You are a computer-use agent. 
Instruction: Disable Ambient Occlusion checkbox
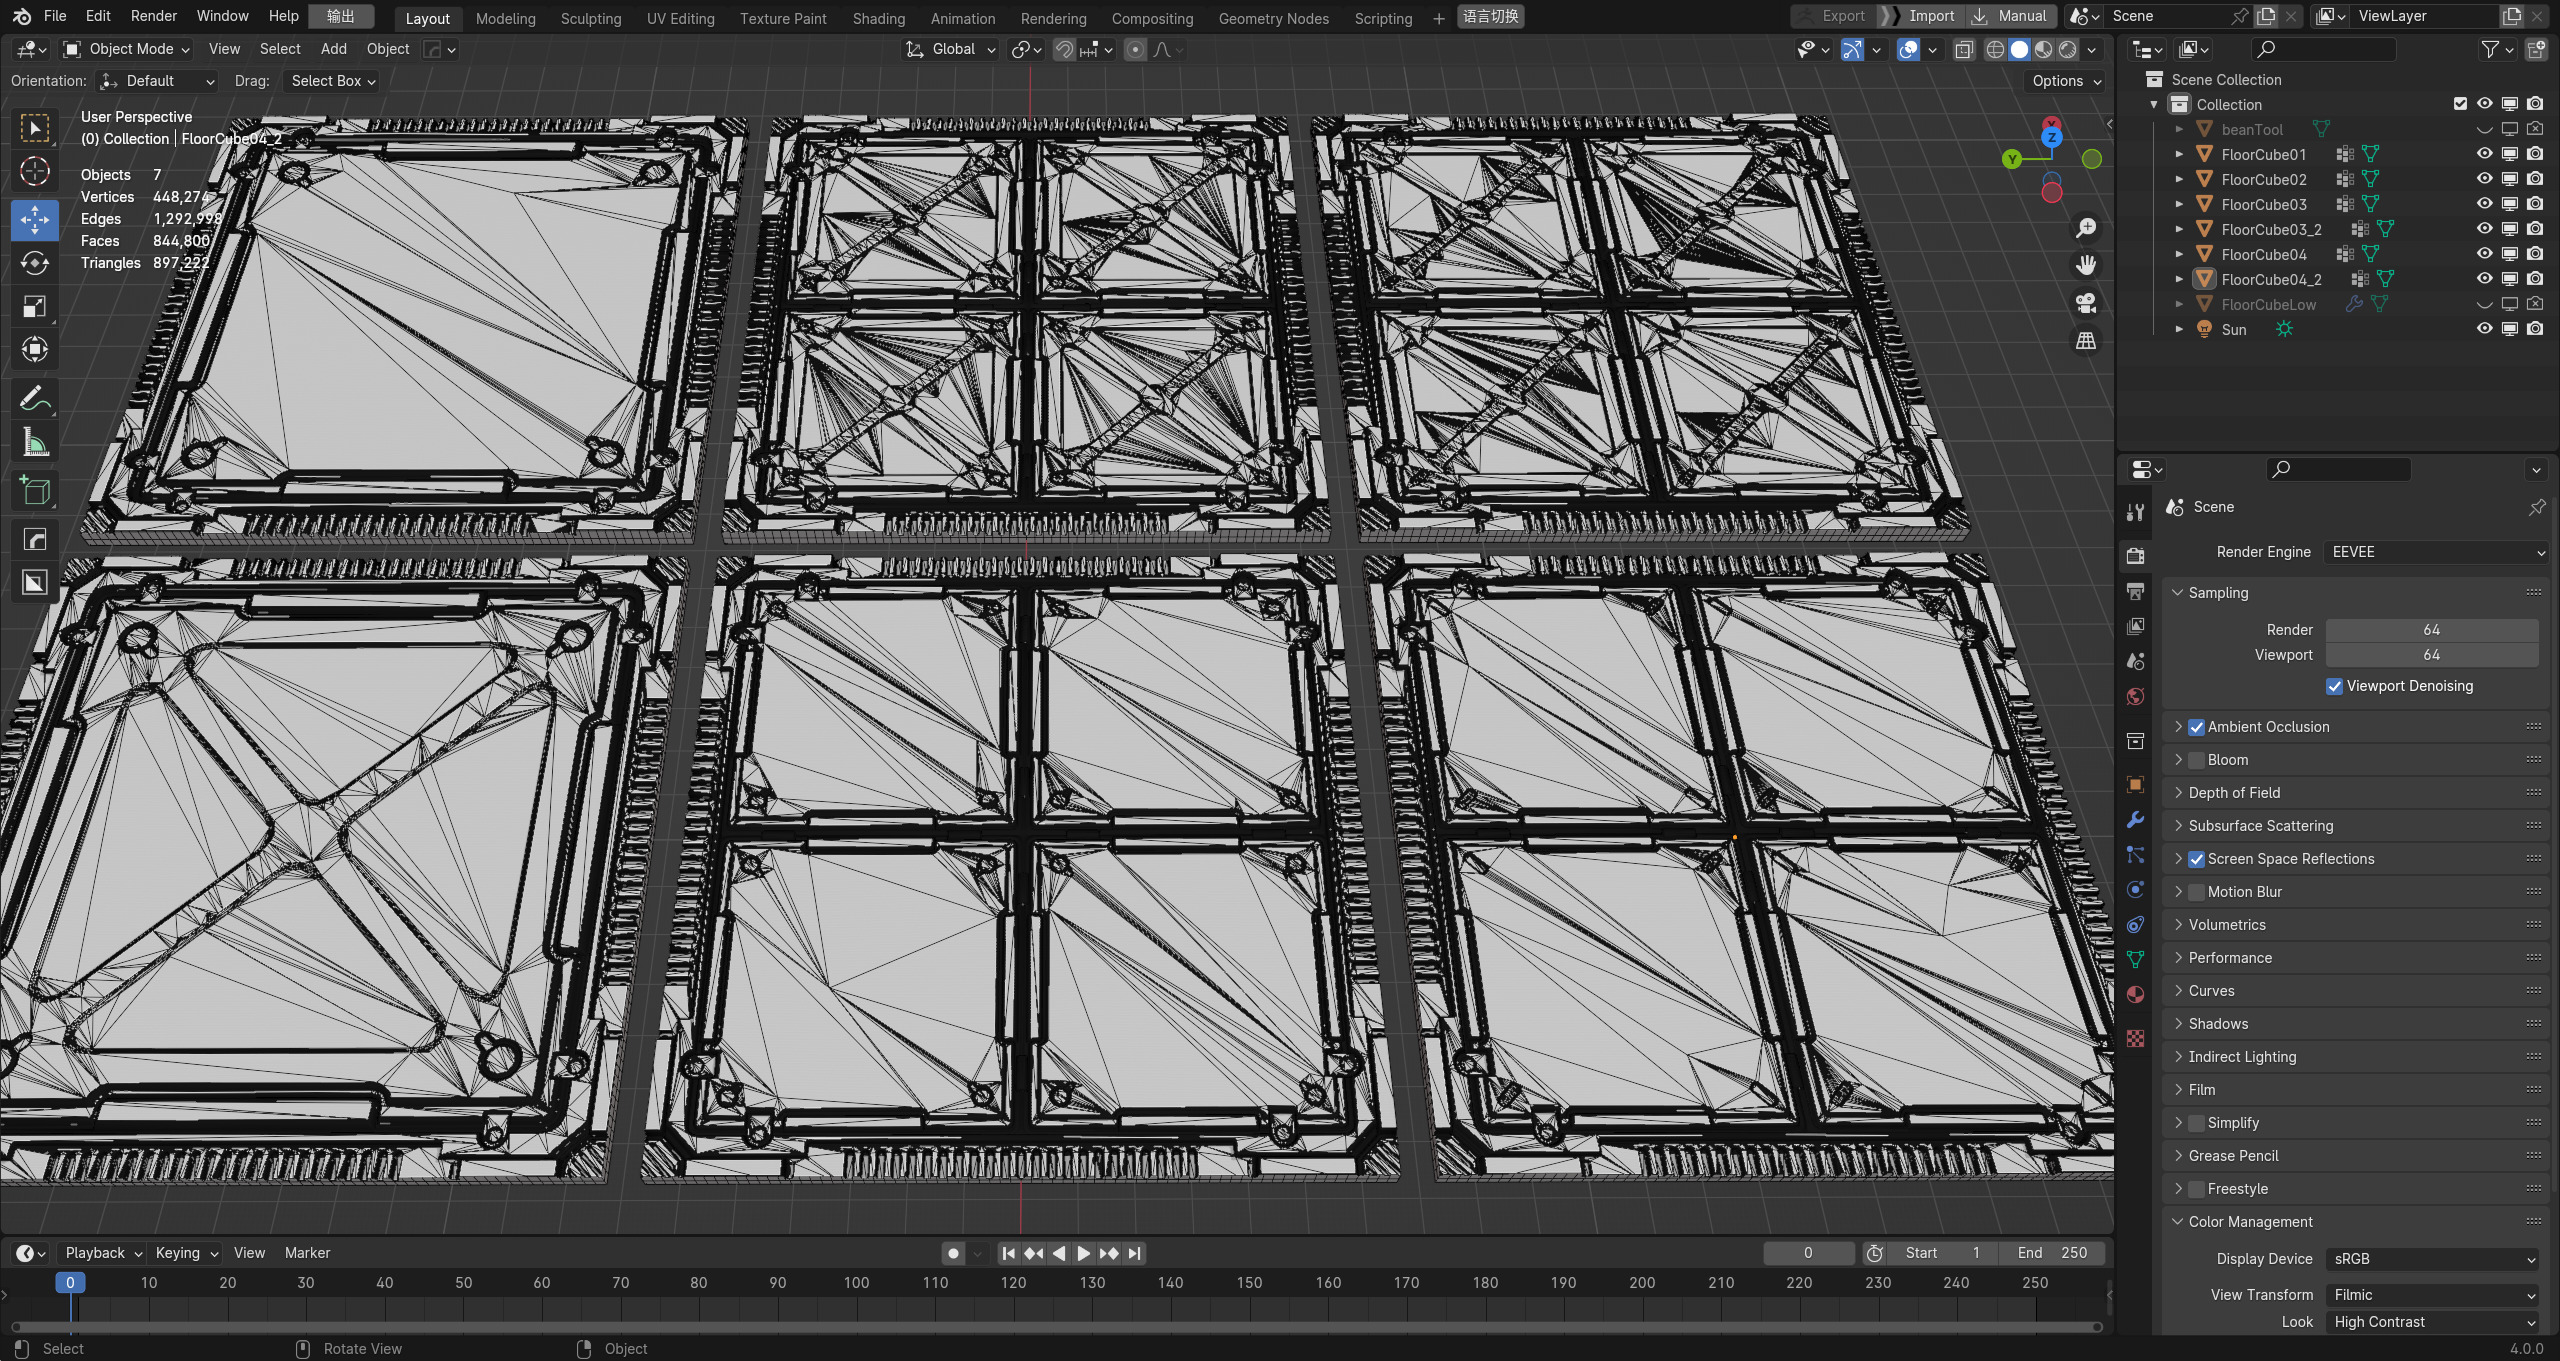tap(2197, 727)
